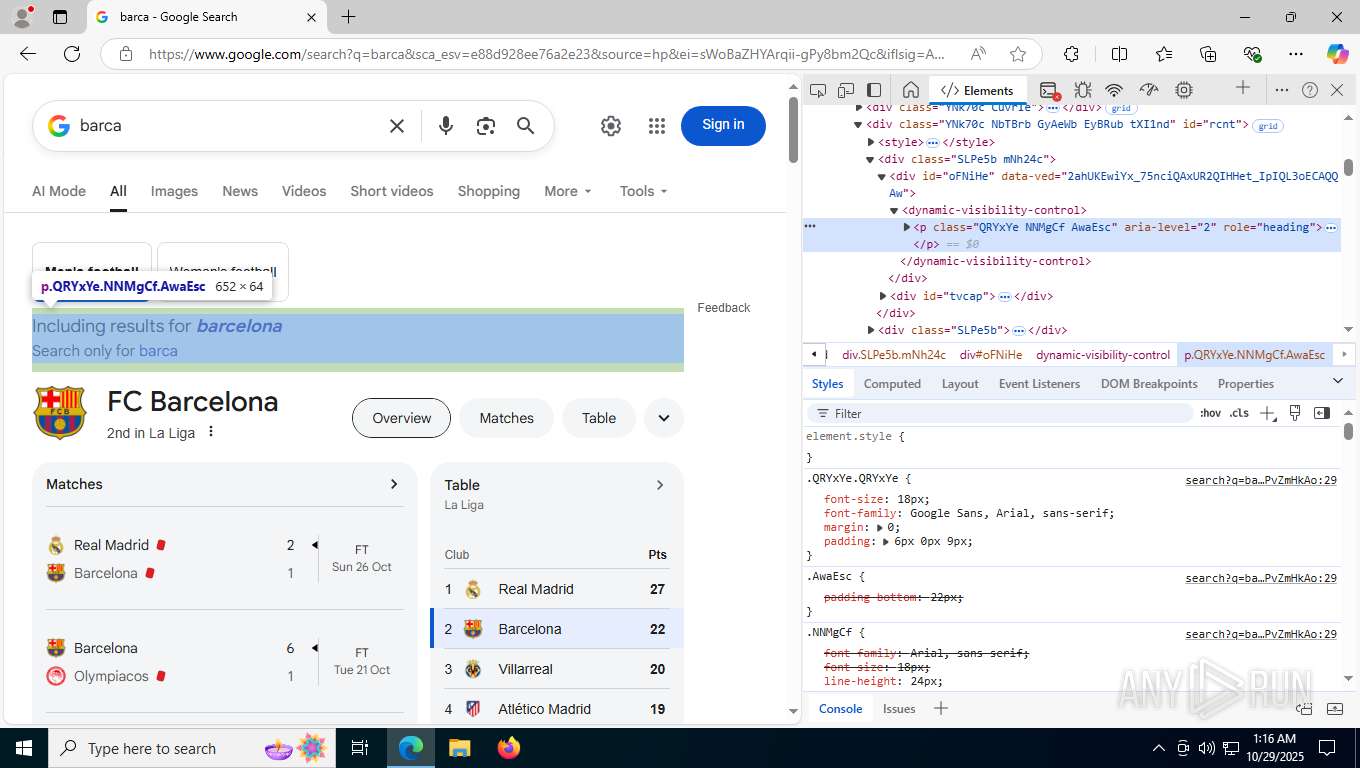
Task: Open Edge split screen icon
Action: click(x=1120, y=54)
